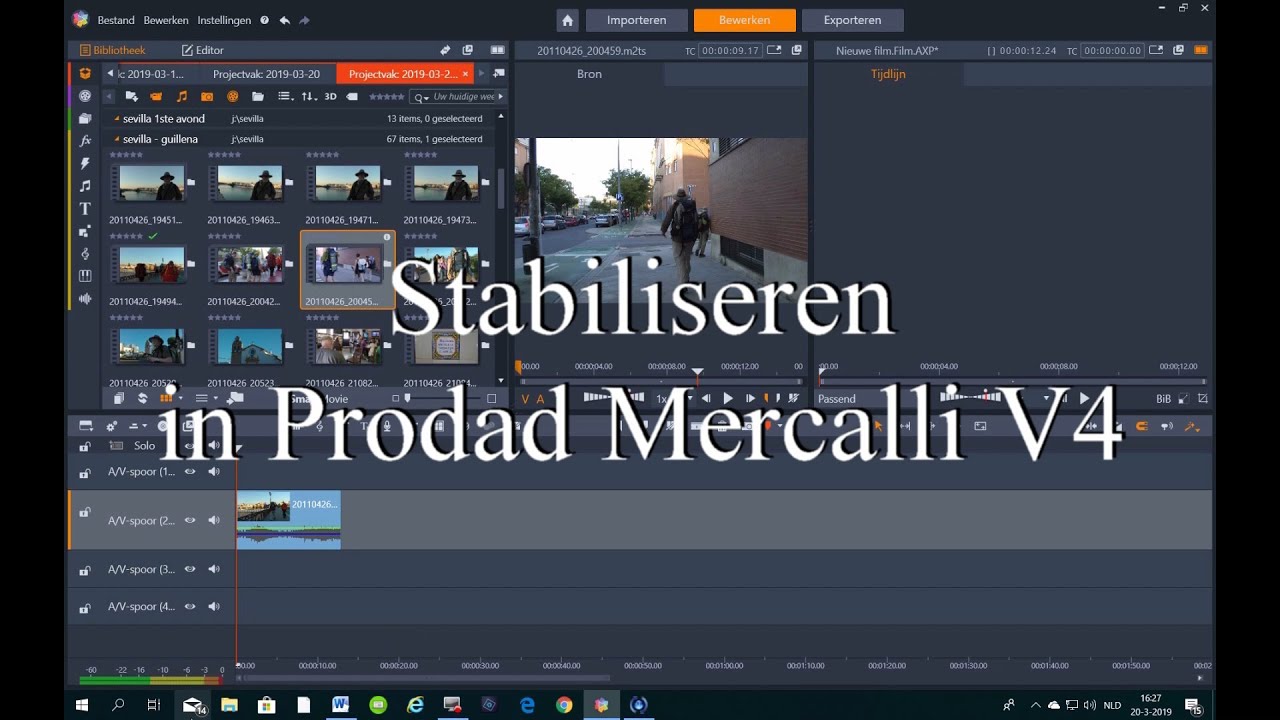1280x720 pixels.
Task: Click the source timecode field 00:00:09.17
Action: [729, 50]
